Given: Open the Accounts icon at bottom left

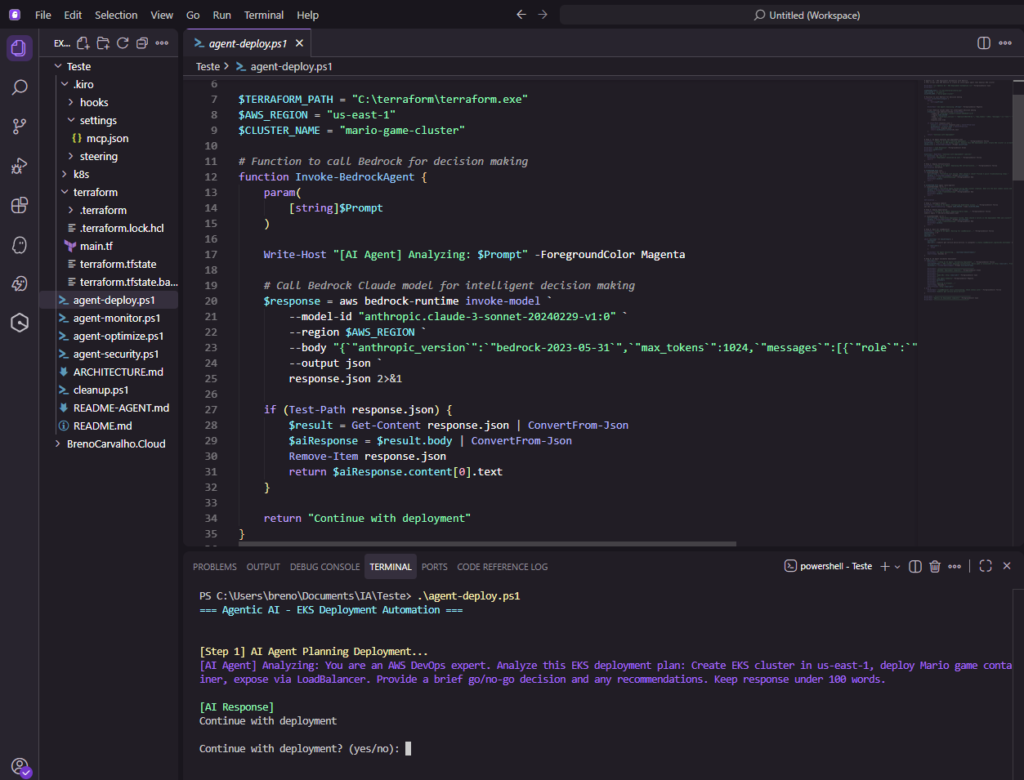Looking at the screenshot, I should (19, 766).
